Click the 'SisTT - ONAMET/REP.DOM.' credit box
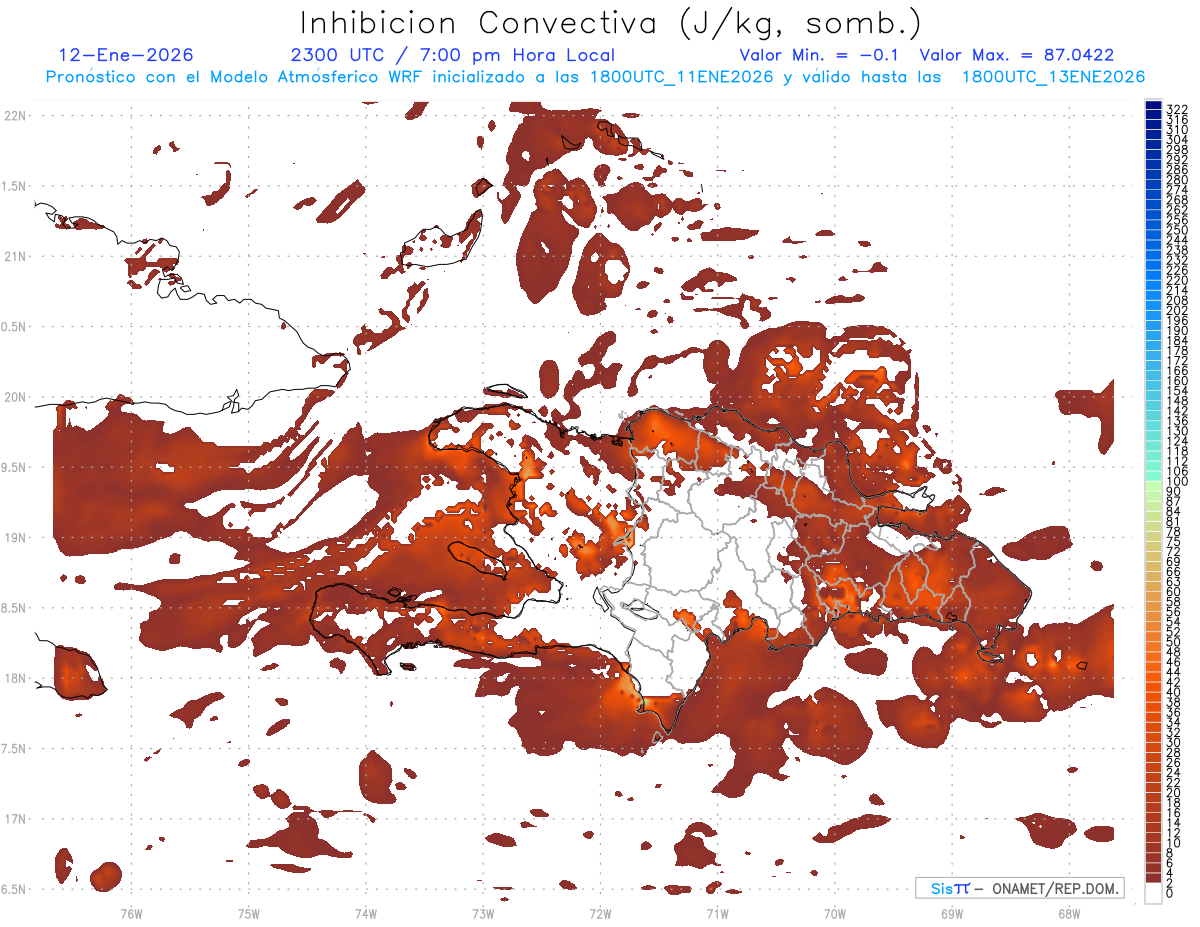 tap(1019, 888)
